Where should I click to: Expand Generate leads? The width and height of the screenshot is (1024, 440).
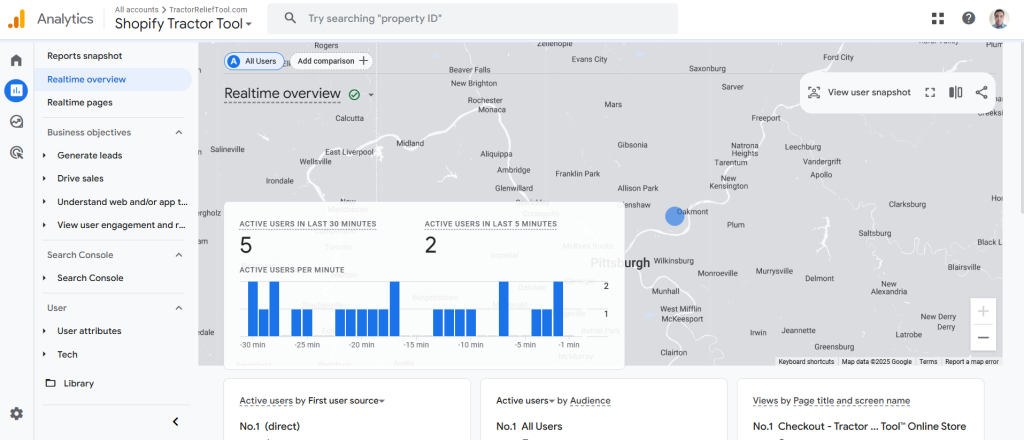point(44,155)
